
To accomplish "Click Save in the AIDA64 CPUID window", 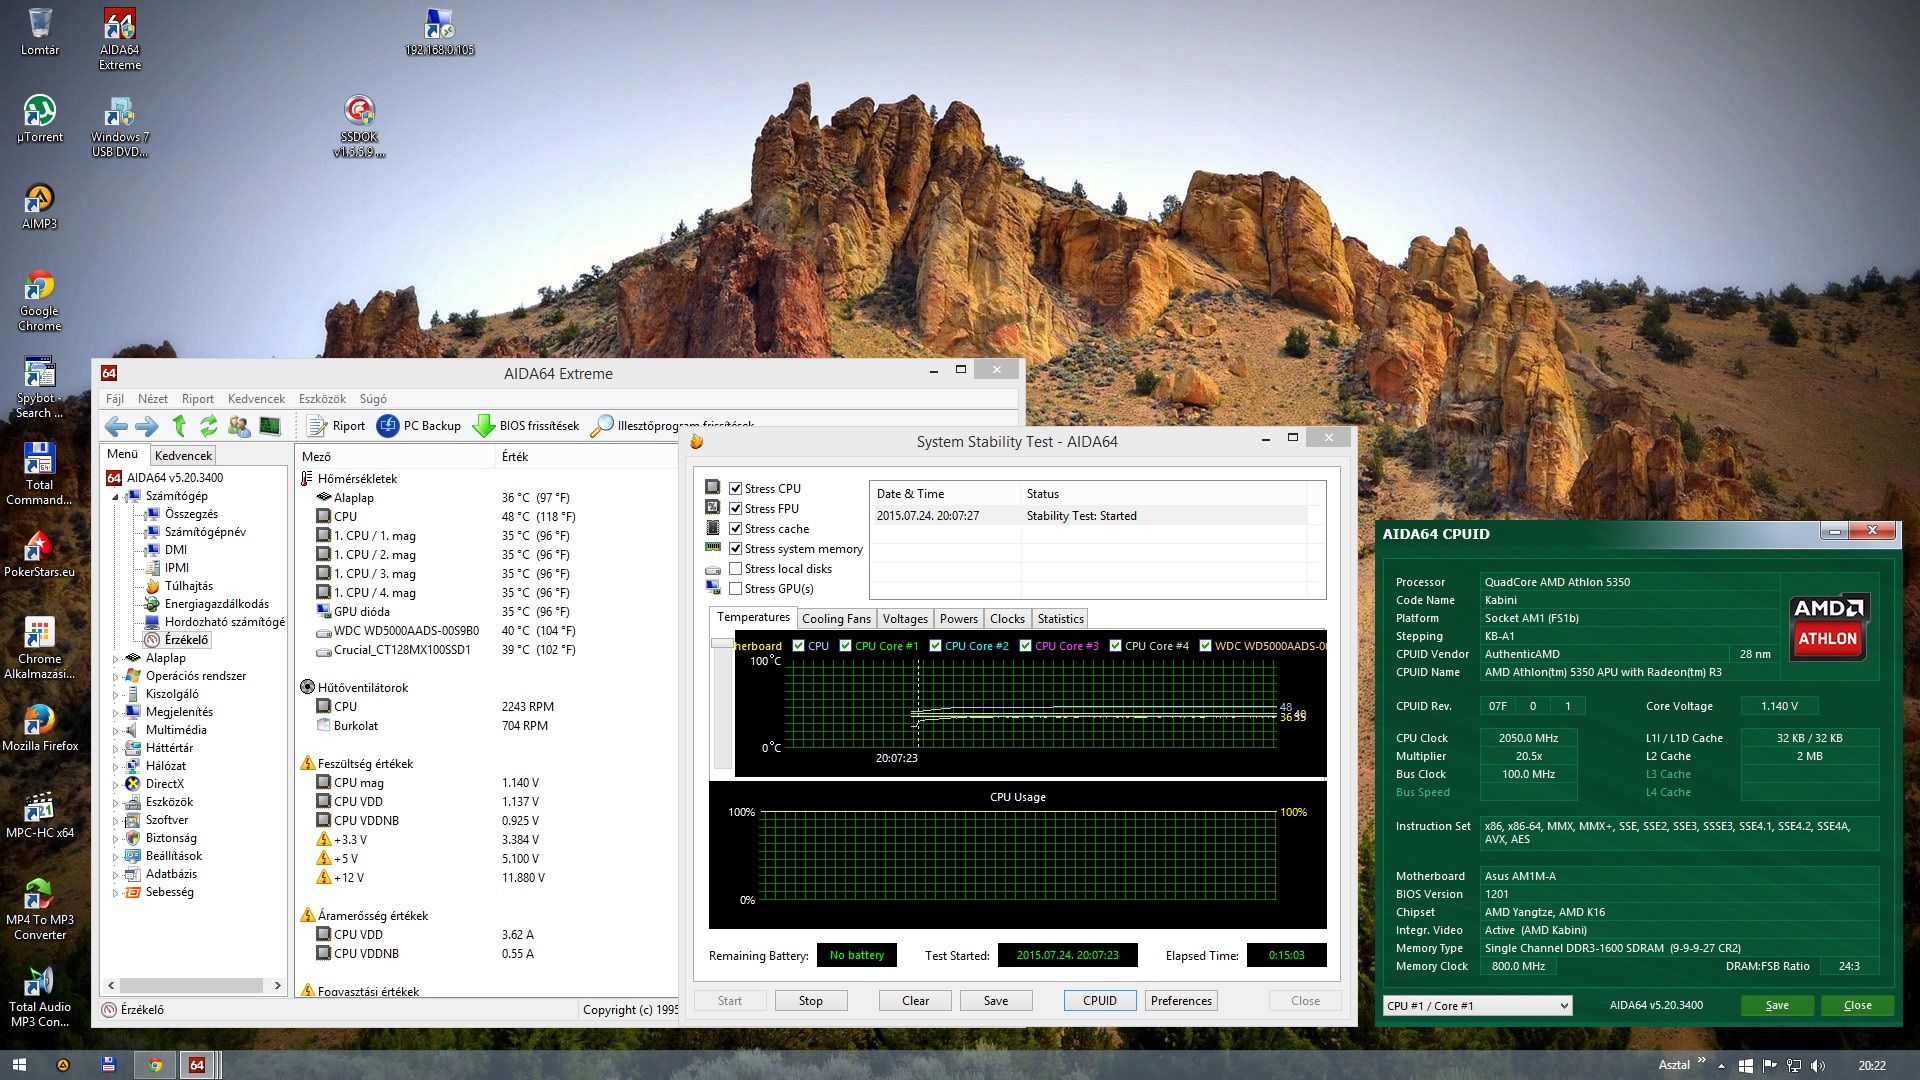I will [x=1777, y=1006].
